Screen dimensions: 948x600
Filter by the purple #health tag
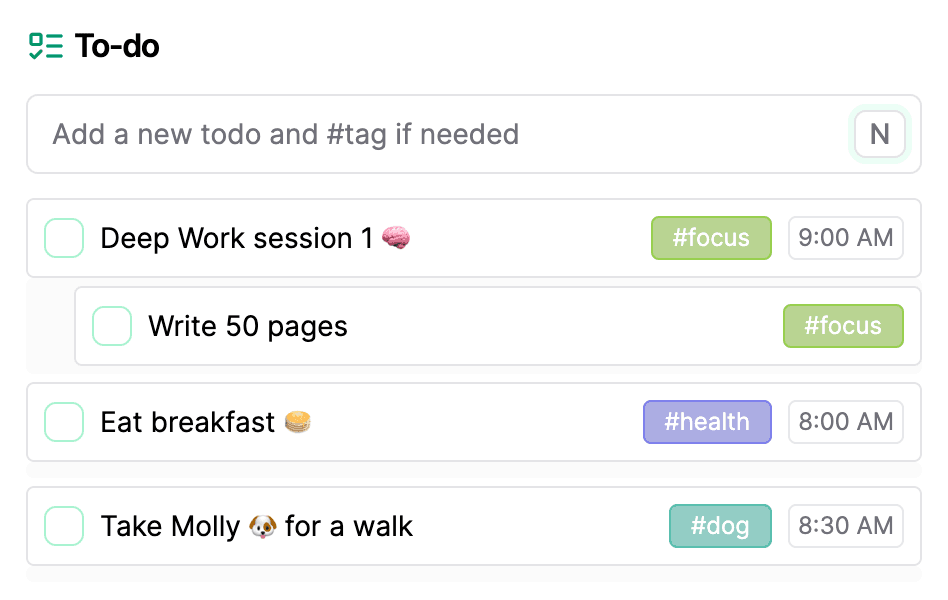[x=707, y=422]
